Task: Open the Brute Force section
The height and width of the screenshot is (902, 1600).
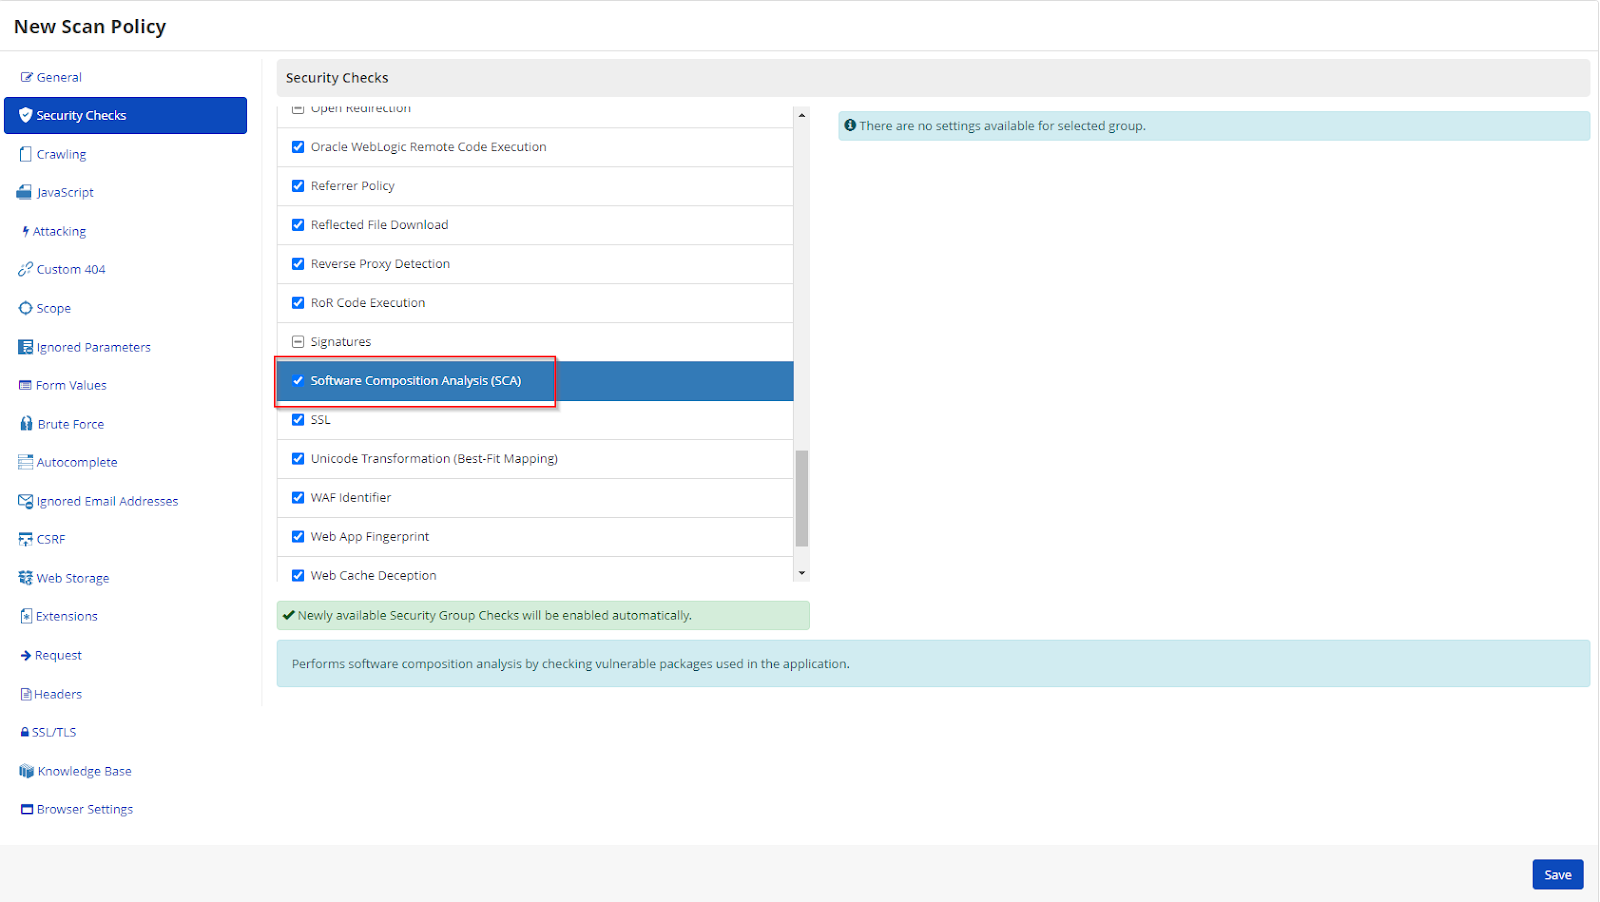Action: click(71, 424)
